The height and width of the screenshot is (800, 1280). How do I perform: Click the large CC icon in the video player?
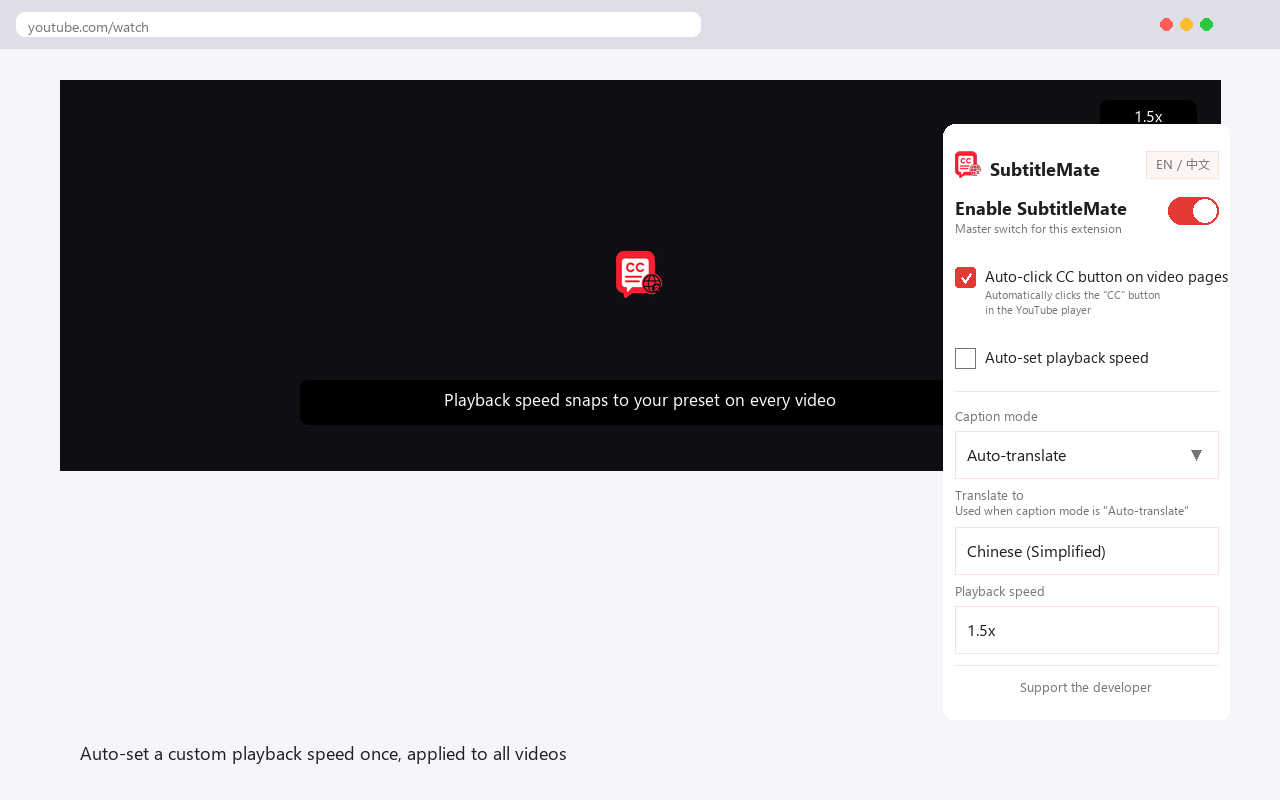click(x=639, y=274)
